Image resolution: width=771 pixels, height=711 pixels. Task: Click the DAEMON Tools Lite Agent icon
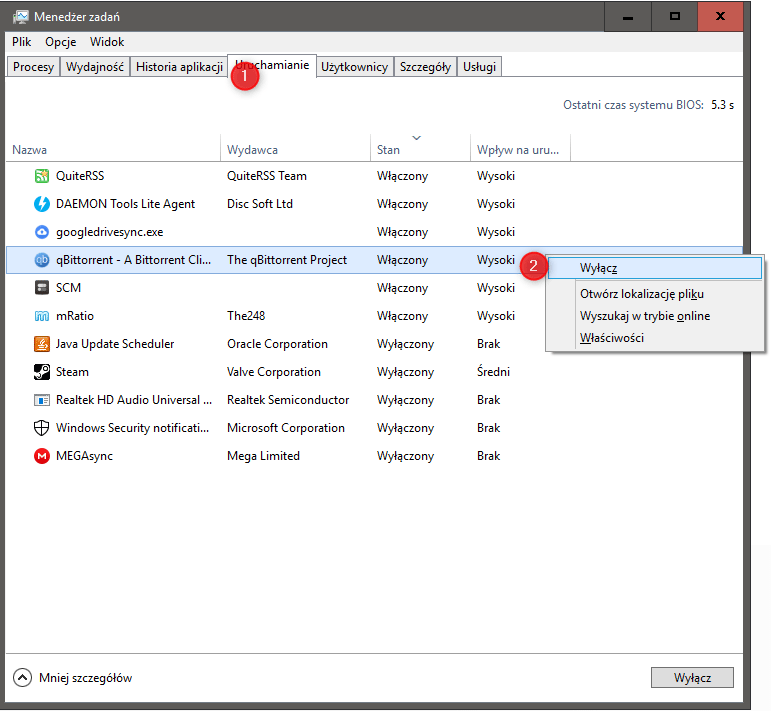point(42,204)
